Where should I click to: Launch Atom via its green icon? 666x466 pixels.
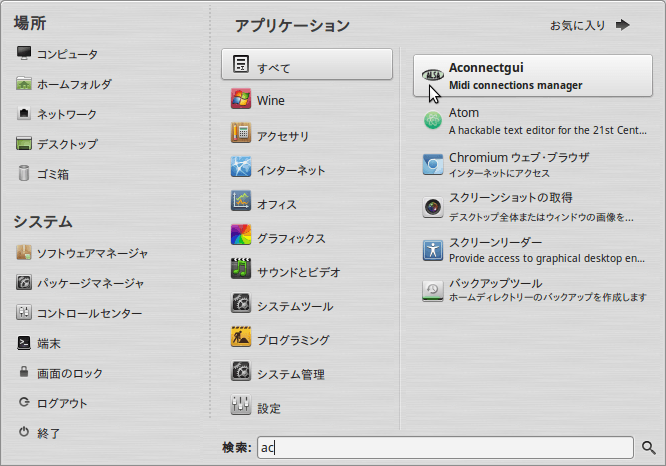point(433,120)
